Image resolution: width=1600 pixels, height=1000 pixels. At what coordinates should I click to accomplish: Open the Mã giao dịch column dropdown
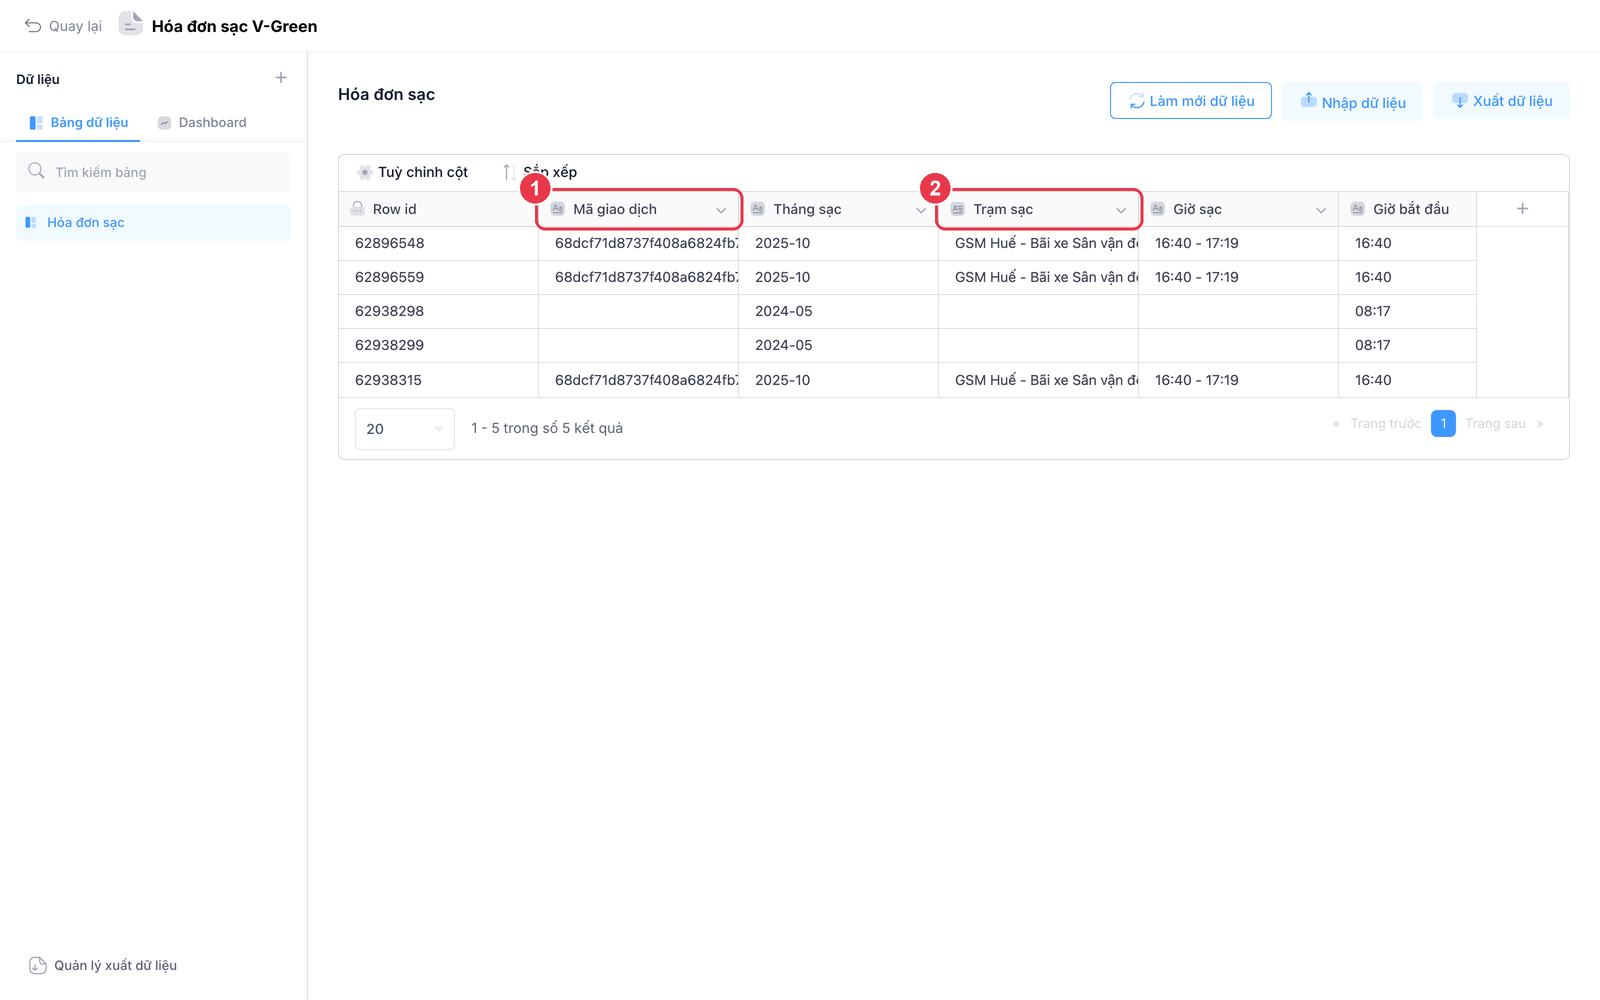click(721, 210)
